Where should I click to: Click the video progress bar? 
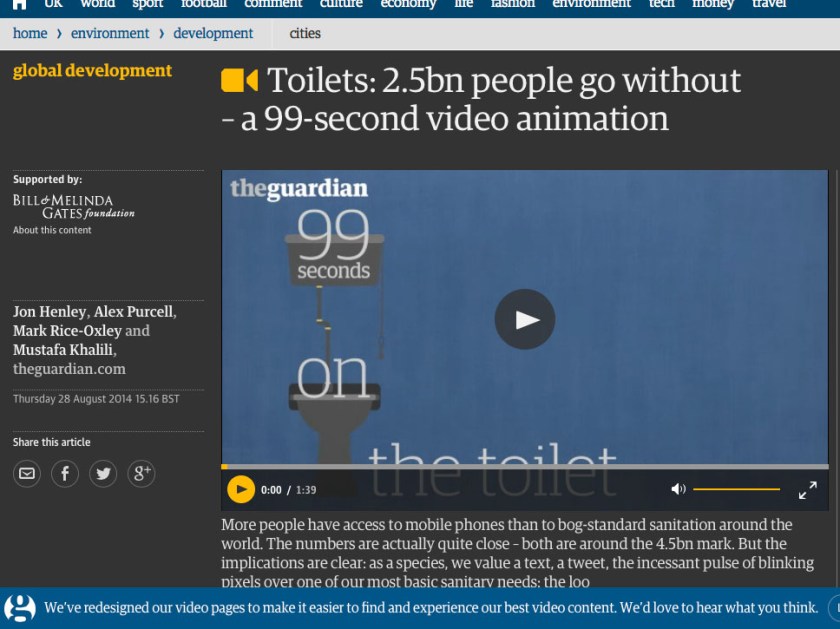(x=524, y=466)
